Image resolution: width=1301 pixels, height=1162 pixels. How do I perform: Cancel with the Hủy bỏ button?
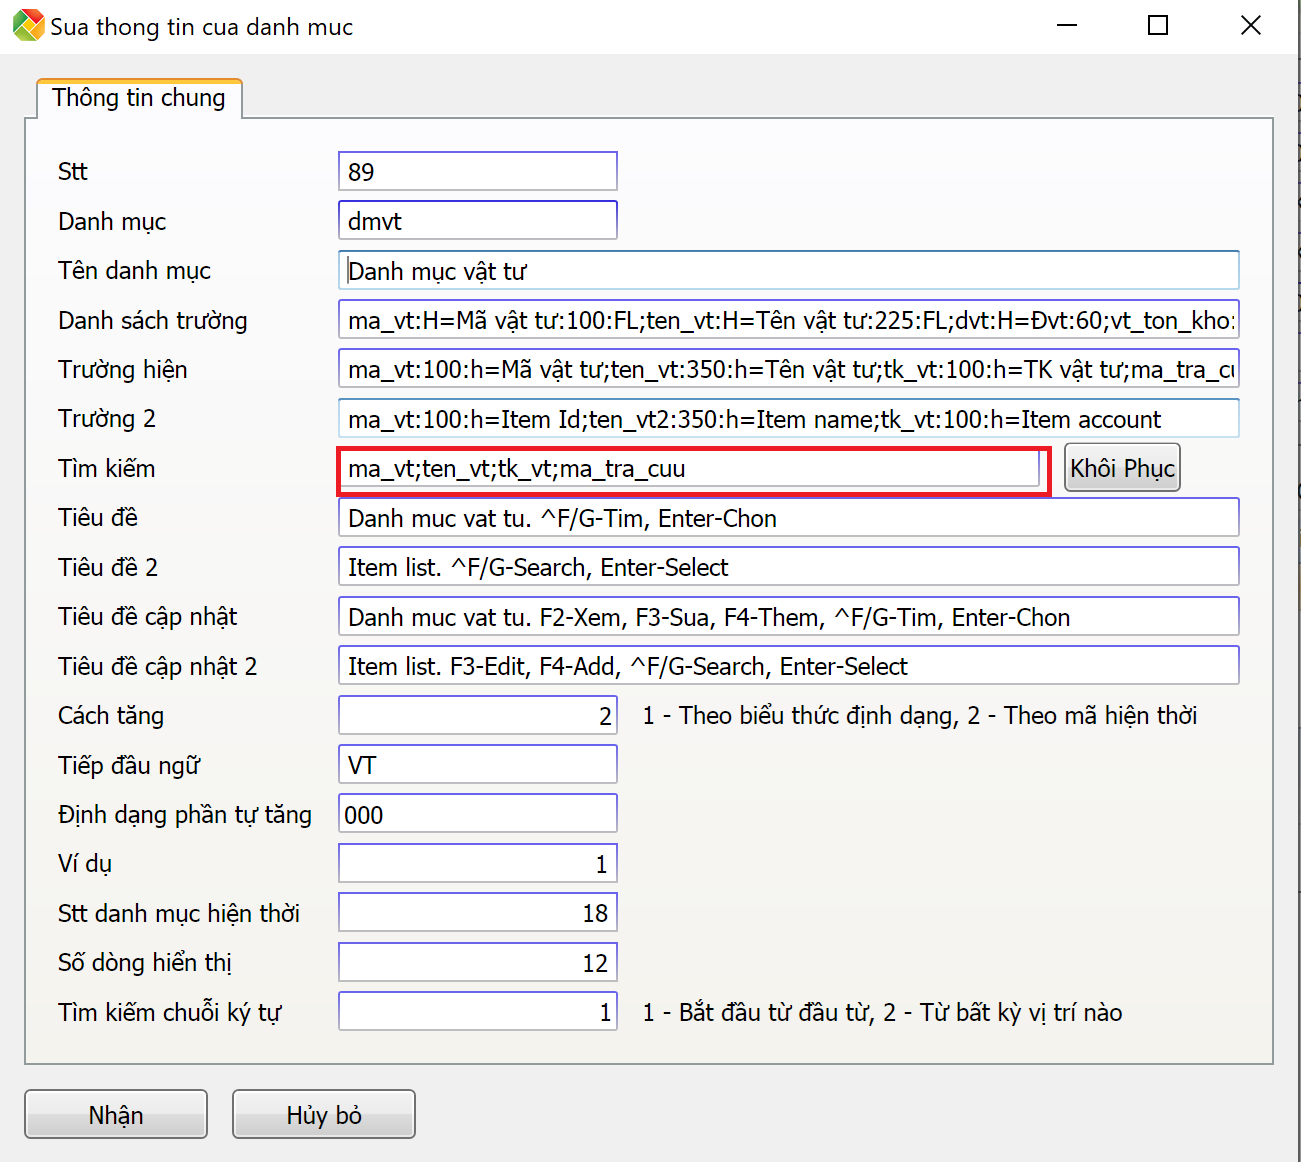tap(324, 1115)
